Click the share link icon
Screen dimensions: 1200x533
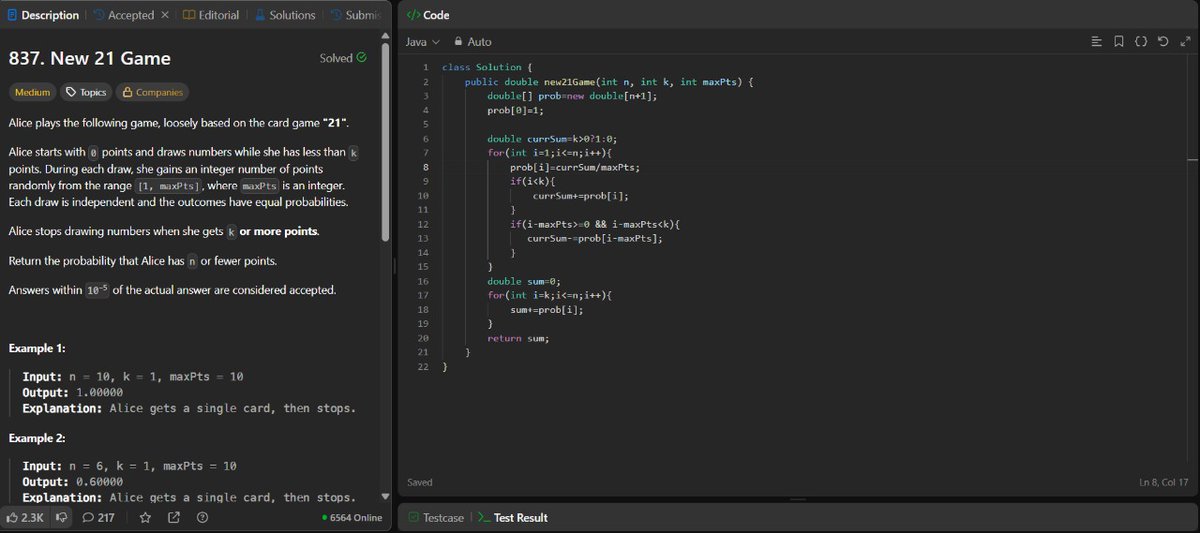coord(174,517)
